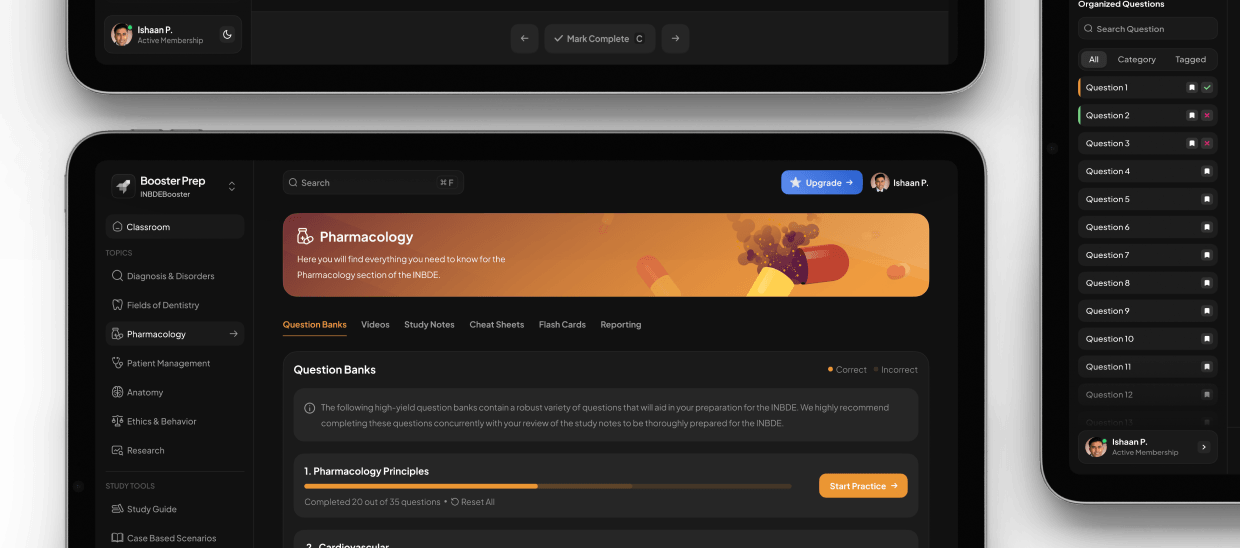Switch to the Videos tab
The height and width of the screenshot is (548, 1240).
375,325
